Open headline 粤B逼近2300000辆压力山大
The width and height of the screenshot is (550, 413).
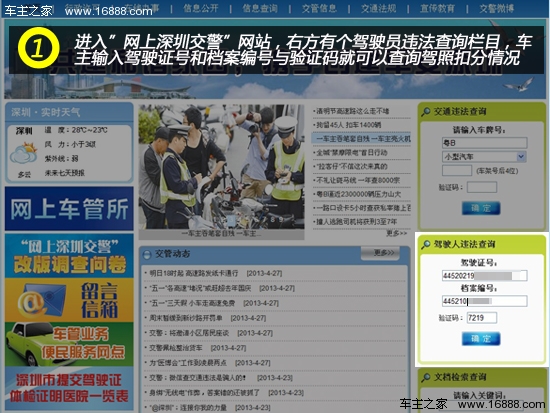[x=358, y=194]
